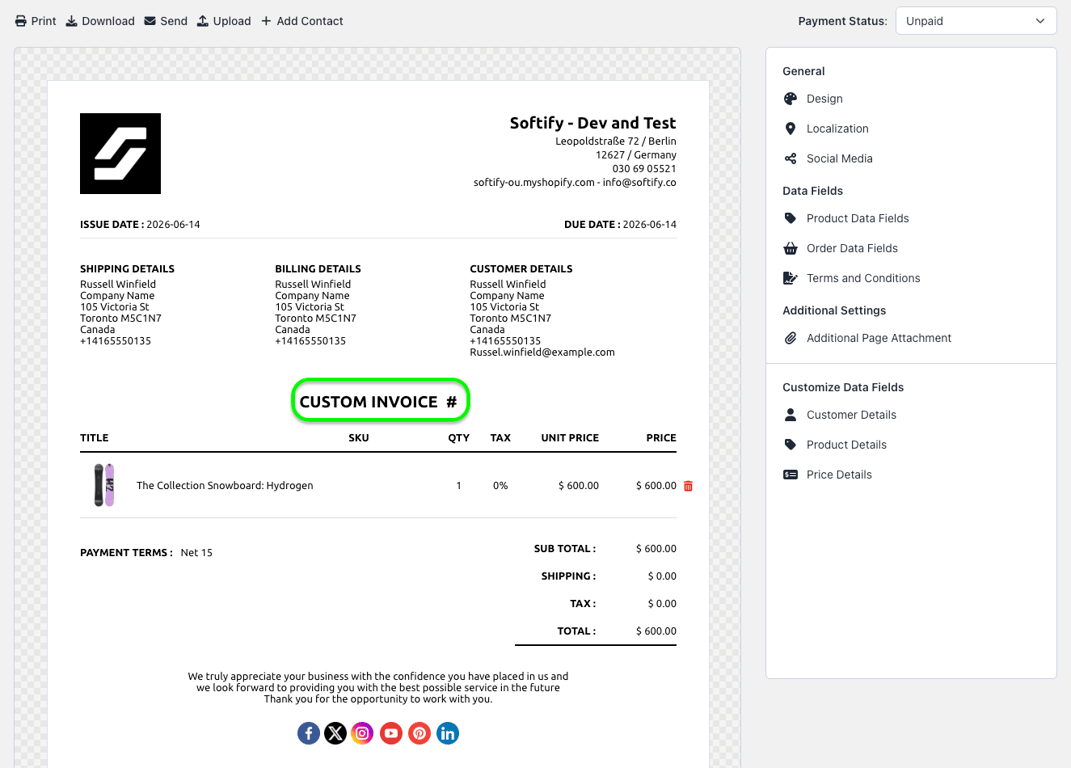Click the Hydrogen snowboard product thumbnail
This screenshot has width=1071, height=768.
[104, 485]
